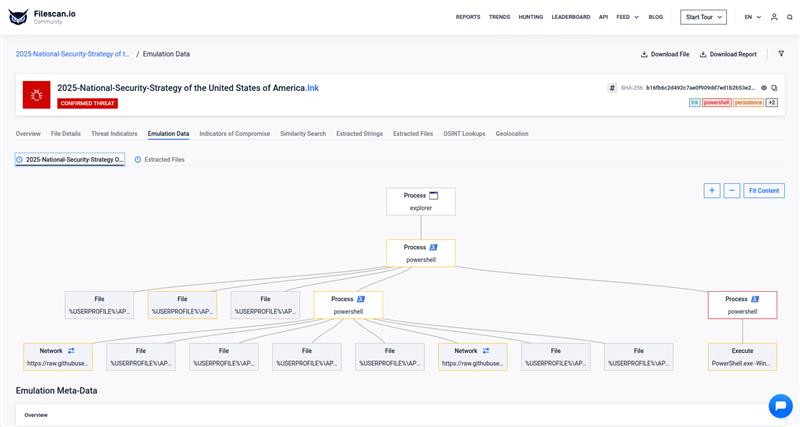Open Indicators of Compromise tab
Image resolution: width=800 pixels, height=427 pixels.
[x=235, y=134]
